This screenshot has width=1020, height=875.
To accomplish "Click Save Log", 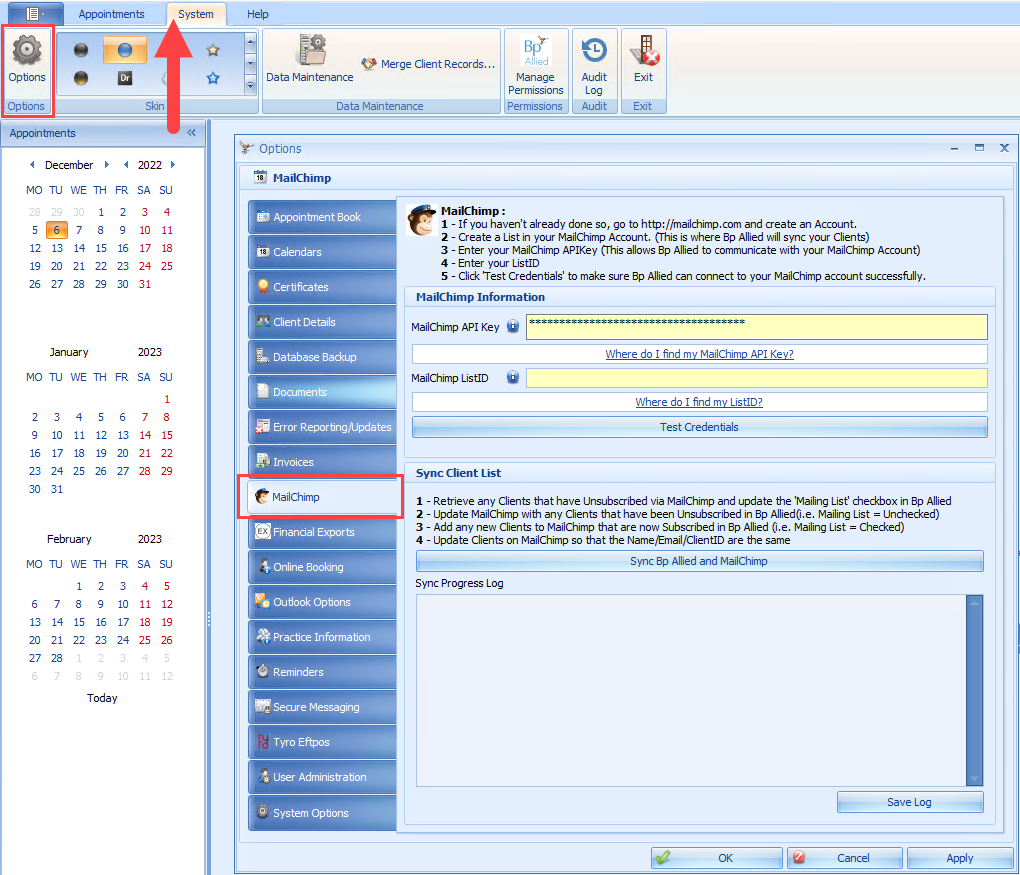I will (909, 802).
